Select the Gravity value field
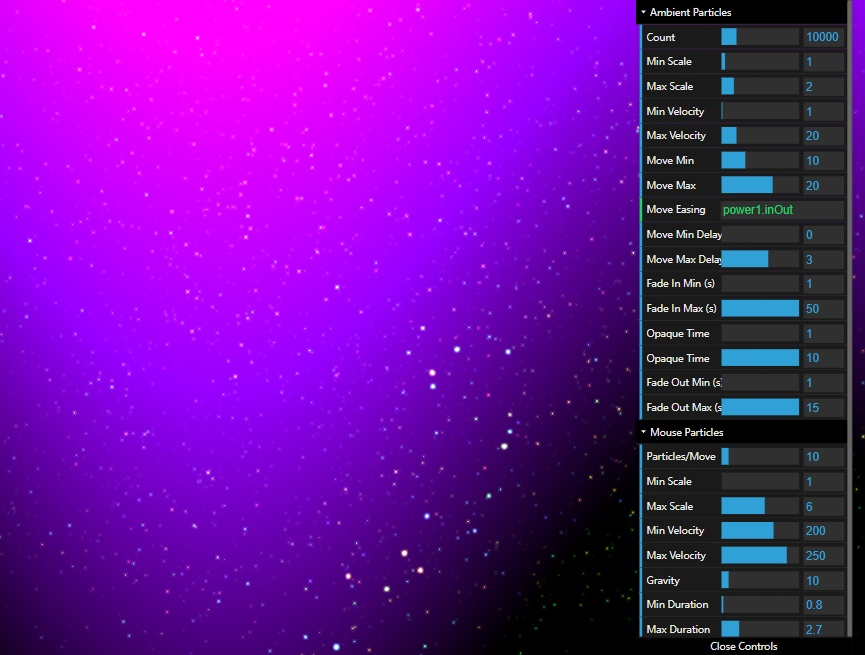Screen dimensions: 865x655 coord(823,580)
